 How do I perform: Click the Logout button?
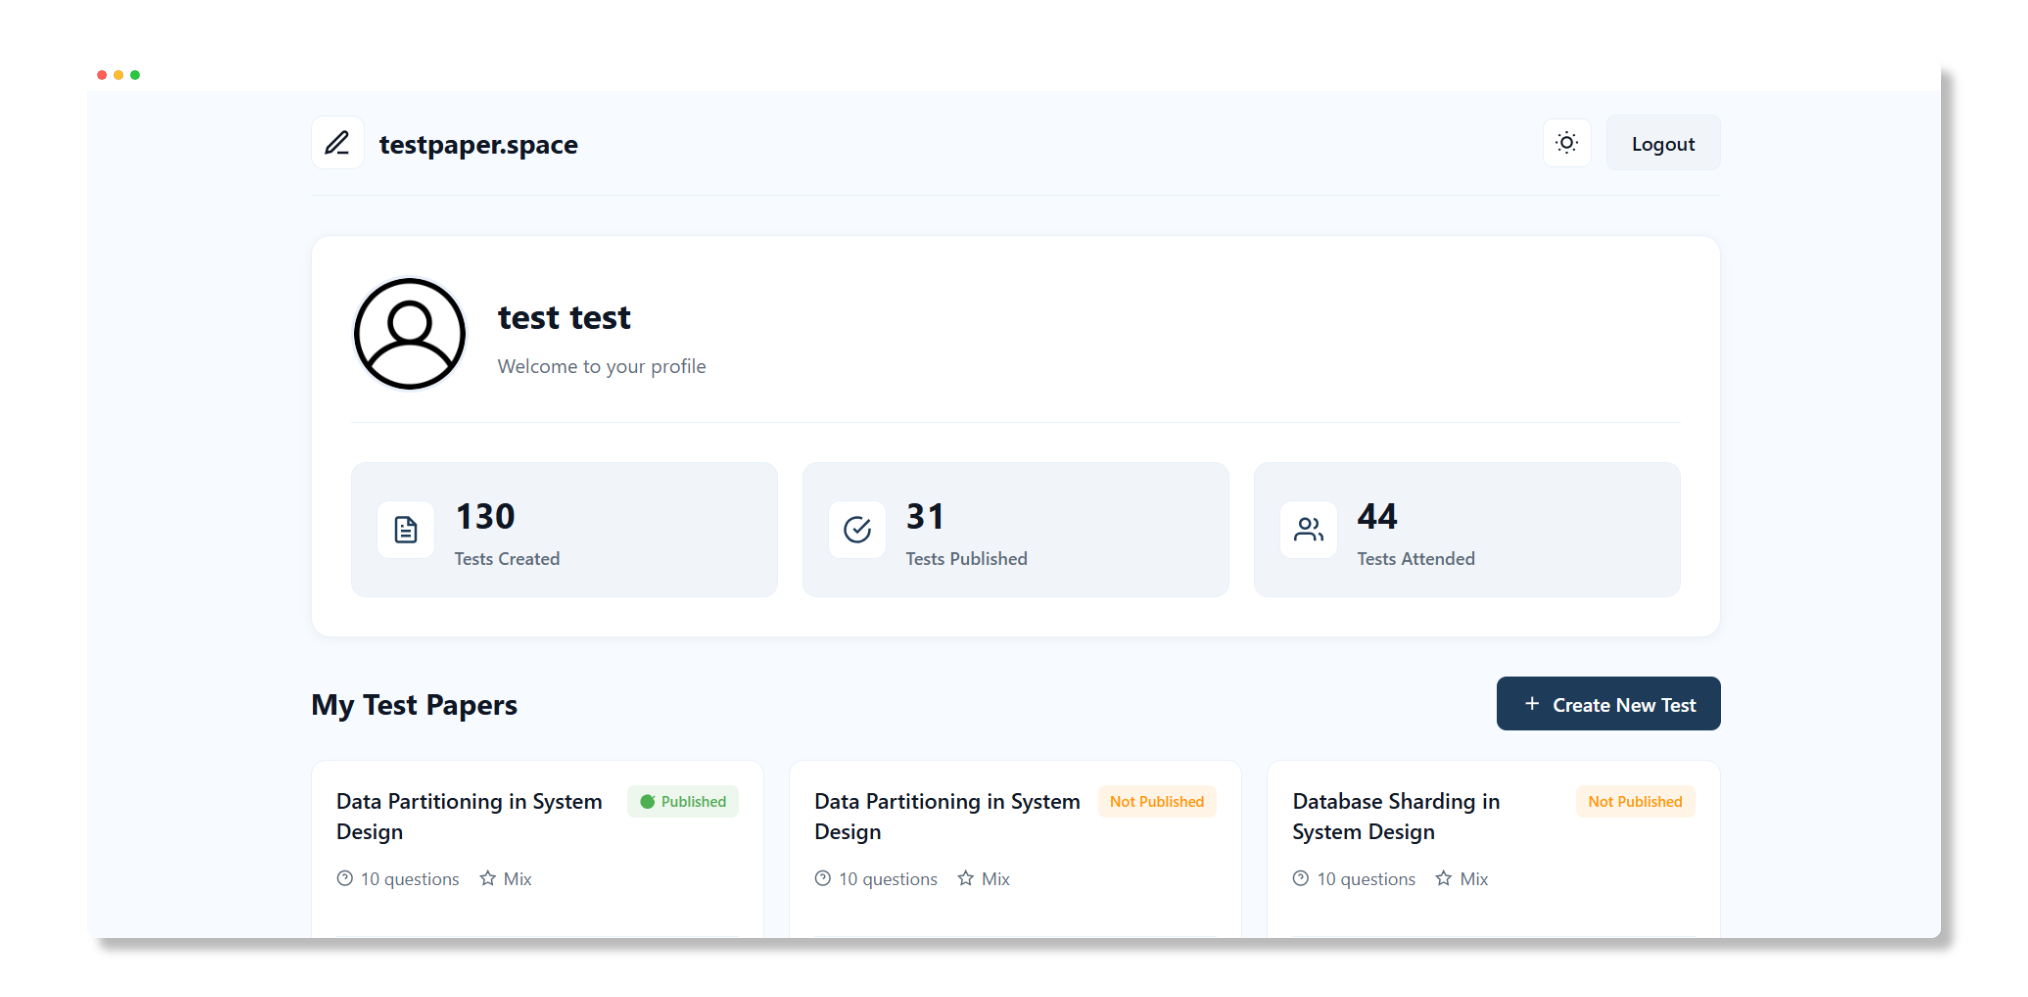click(x=1663, y=143)
